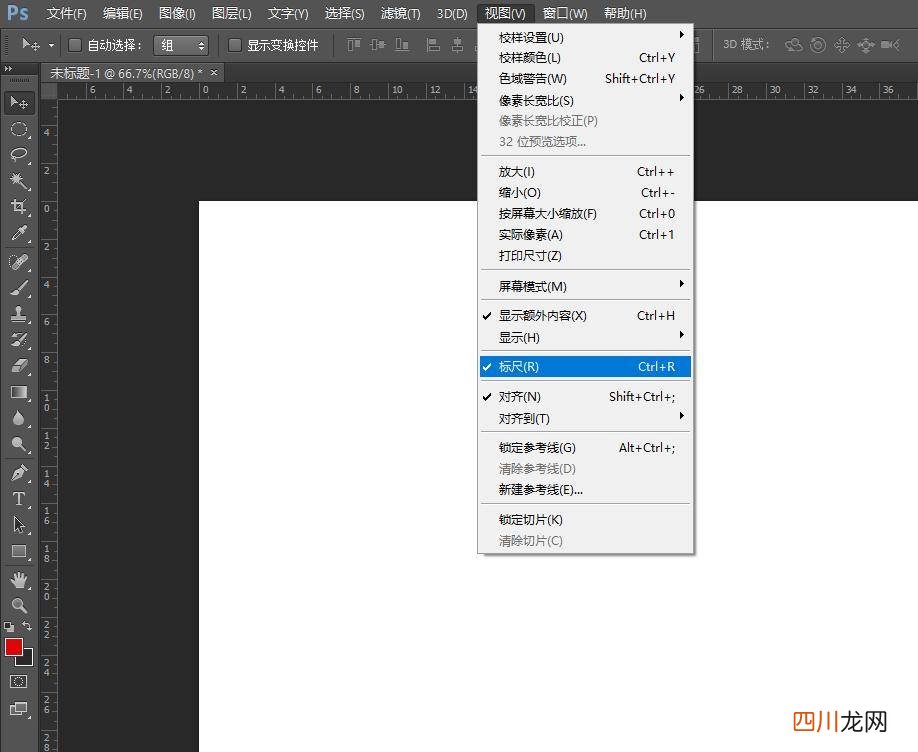The image size is (918, 752).
Task: Select the History Brush tool
Action: click(19, 340)
